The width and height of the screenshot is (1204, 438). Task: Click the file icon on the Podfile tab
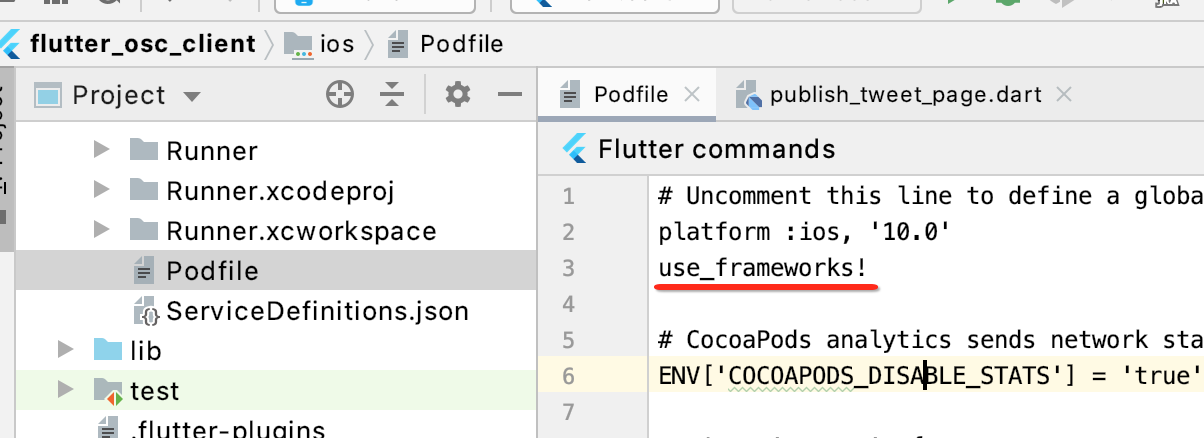570,96
